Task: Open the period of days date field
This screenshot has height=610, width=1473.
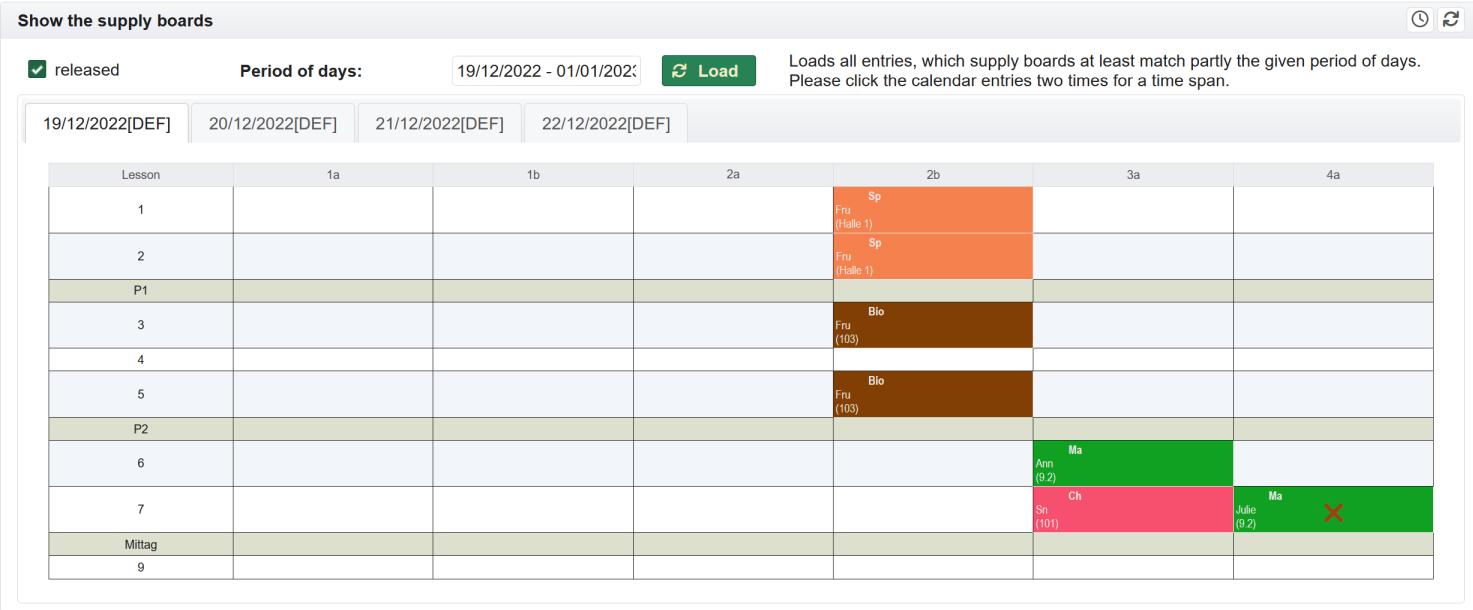Action: tap(546, 71)
